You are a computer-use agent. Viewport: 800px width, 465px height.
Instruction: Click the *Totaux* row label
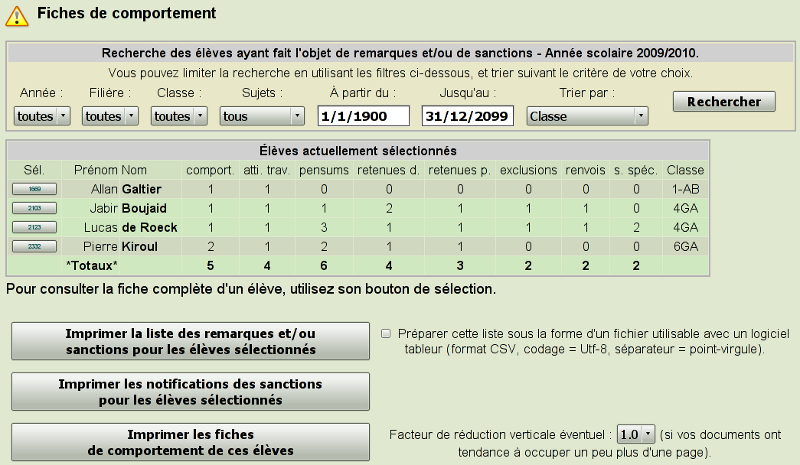92,266
